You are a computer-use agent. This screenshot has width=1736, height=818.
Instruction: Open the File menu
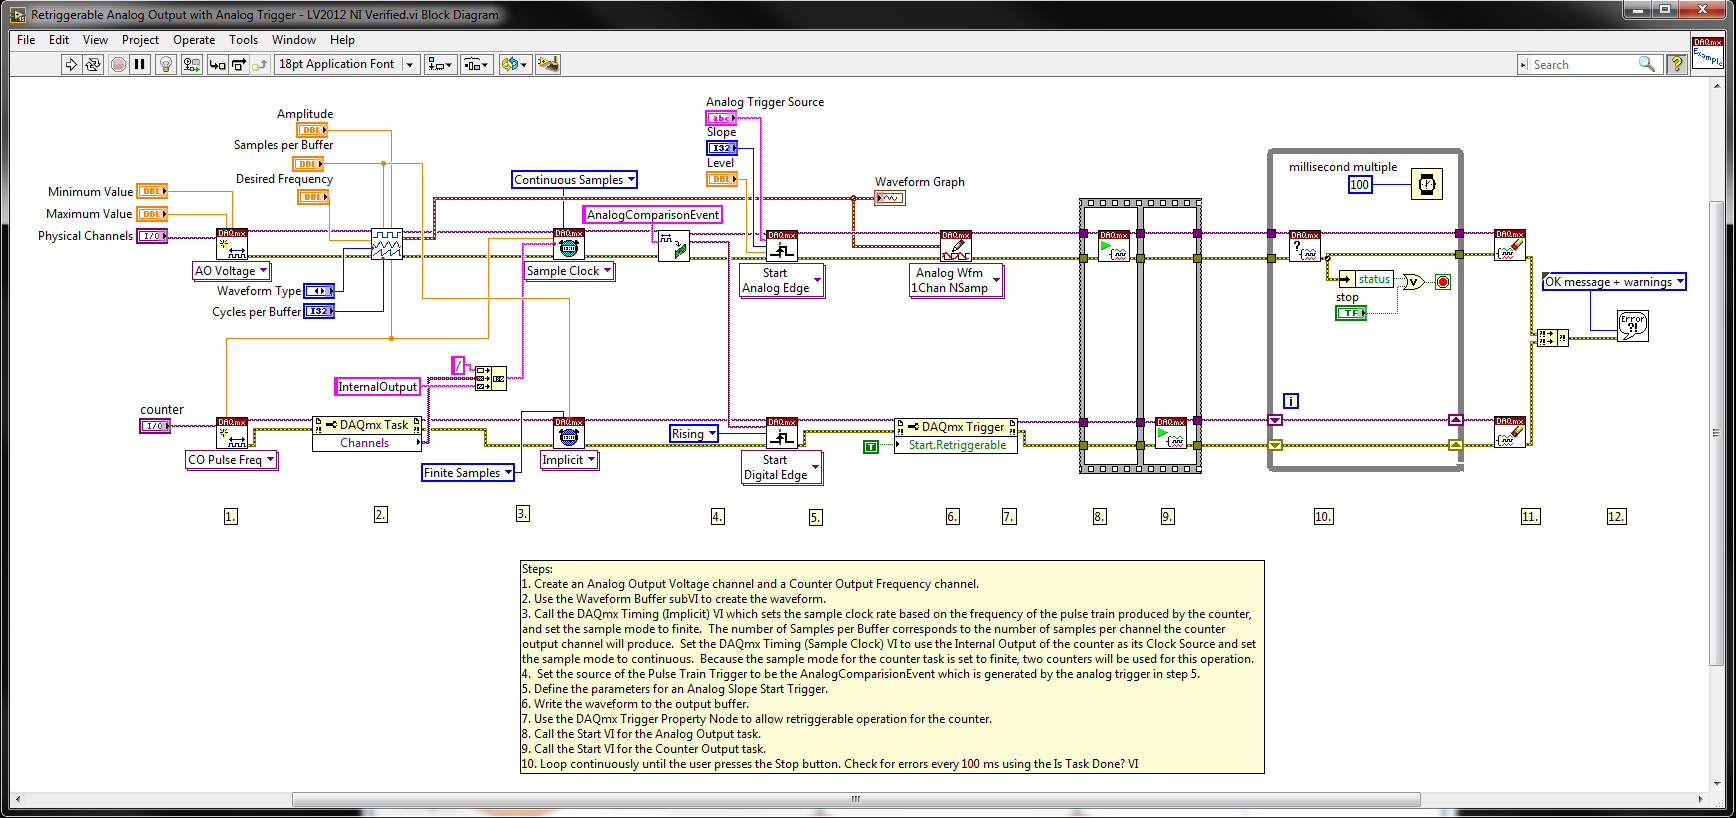[x=26, y=40]
